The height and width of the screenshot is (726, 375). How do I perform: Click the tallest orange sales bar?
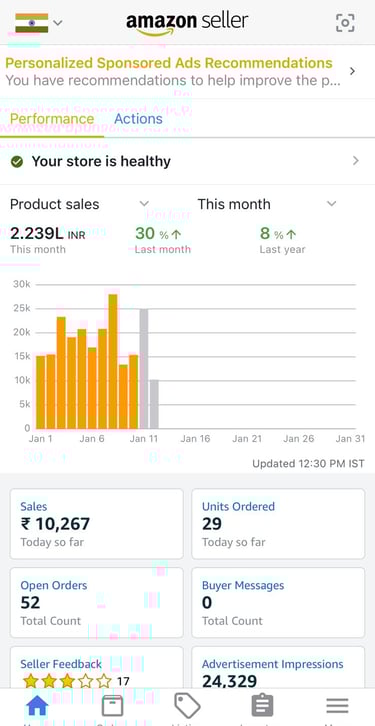[112, 361]
